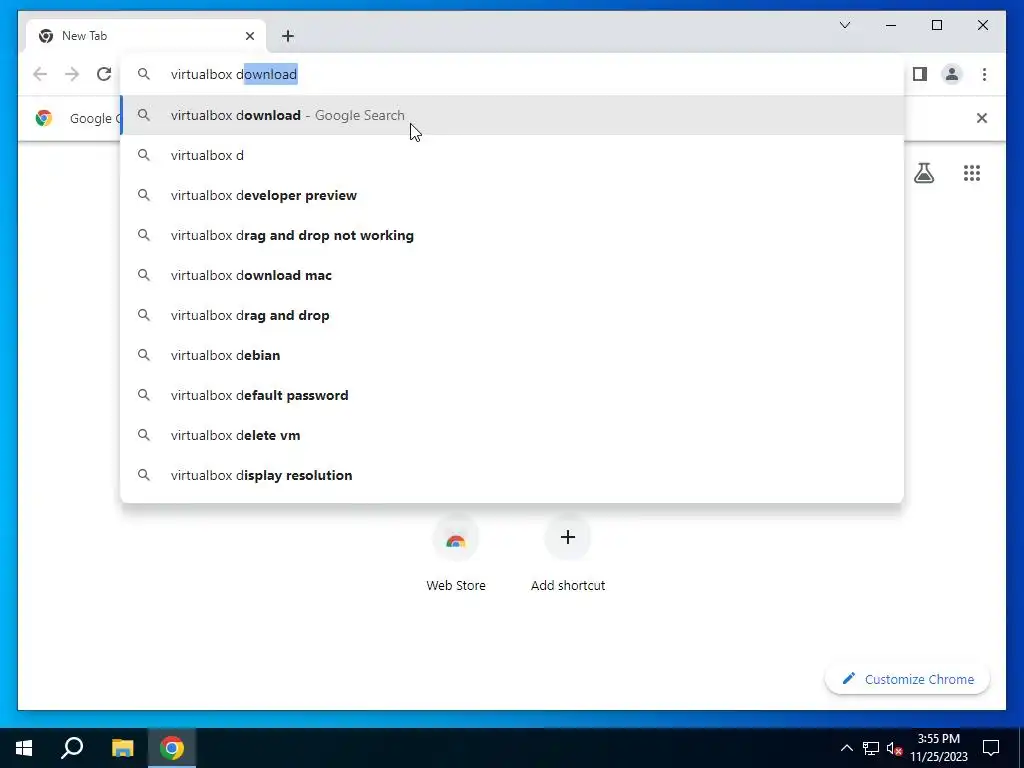The image size is (1024, 768).
Task: Pick the suggestion virtualbox display resolution
Action: (513, 475)
